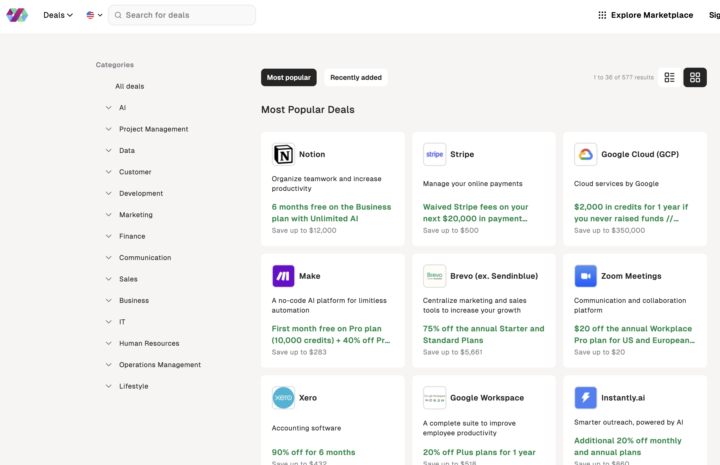The image size is (720, 465).
Task: Expand the Sales category chevron
Action: [108, 279]
